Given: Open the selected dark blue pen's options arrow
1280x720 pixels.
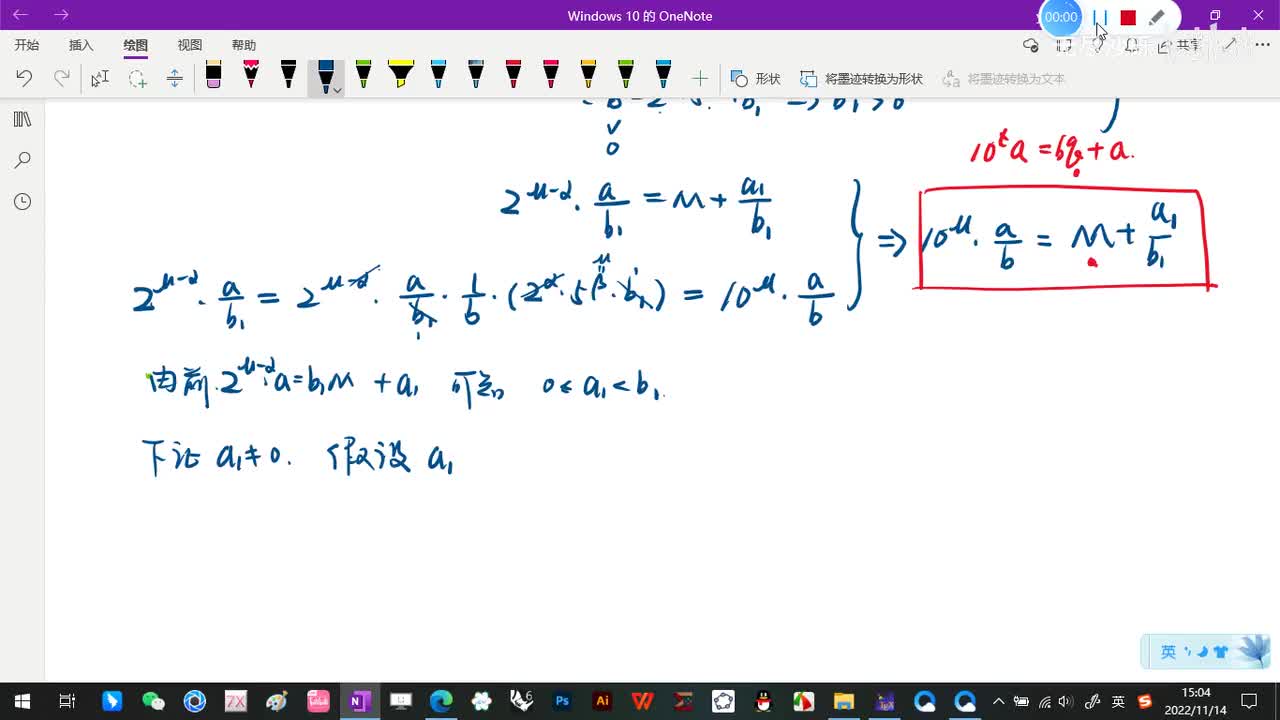Looking at the screenshot, I should 338,90.
